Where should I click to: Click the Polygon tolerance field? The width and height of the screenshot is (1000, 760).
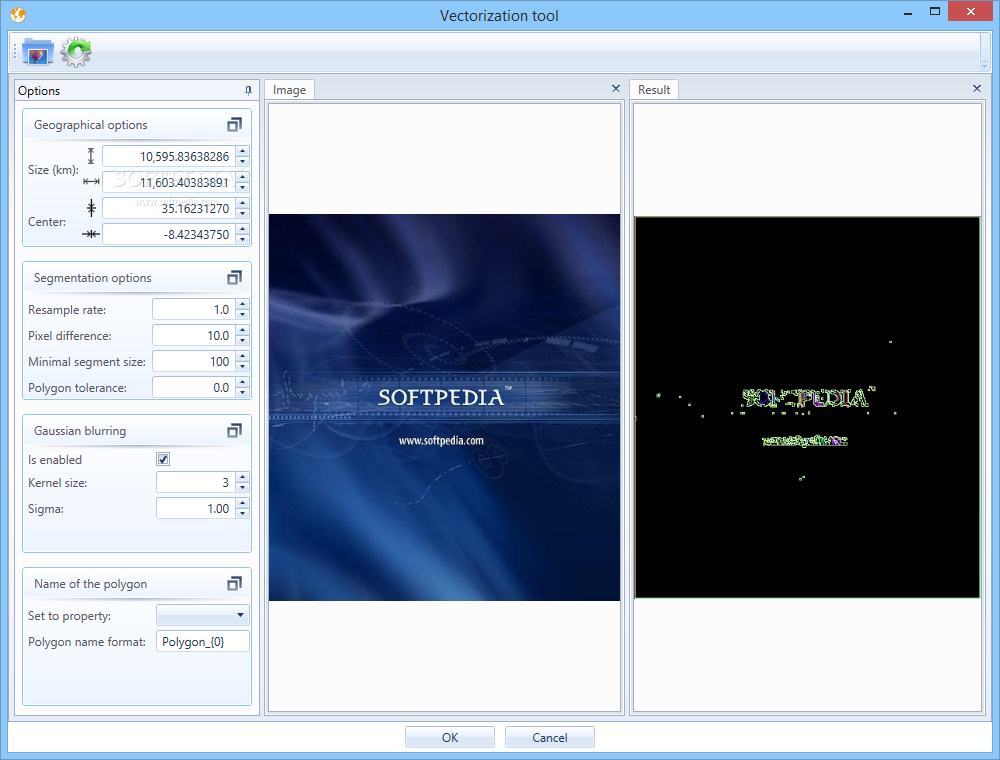[194, 388]
